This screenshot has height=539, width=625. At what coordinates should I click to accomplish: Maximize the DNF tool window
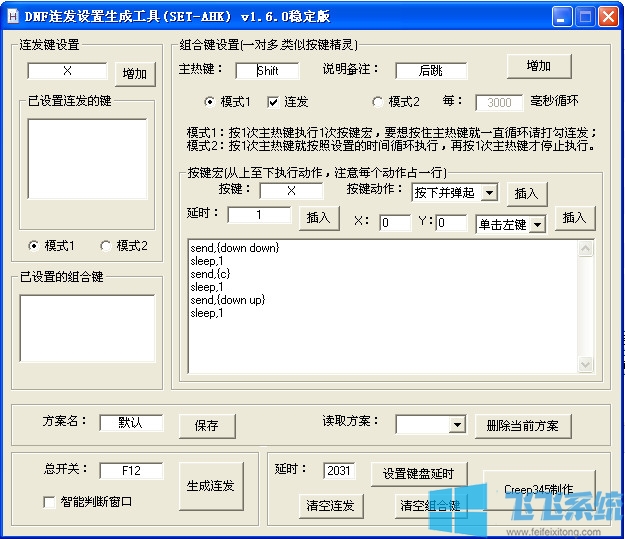point(586,15)
